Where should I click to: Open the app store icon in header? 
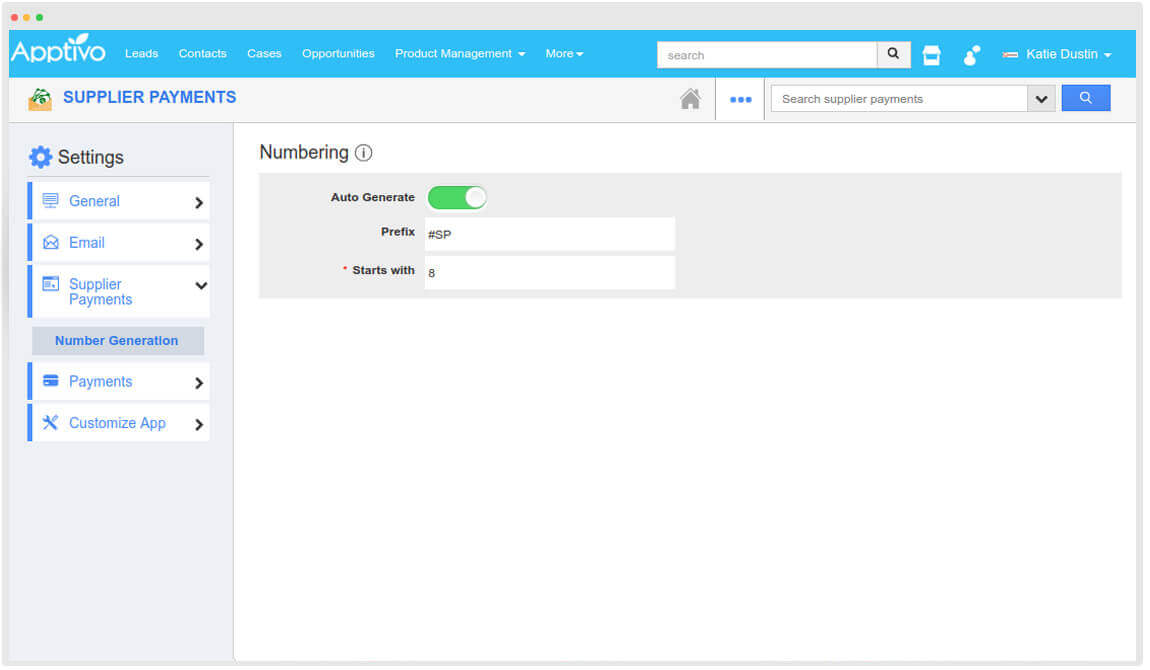[x=931, y=55]
